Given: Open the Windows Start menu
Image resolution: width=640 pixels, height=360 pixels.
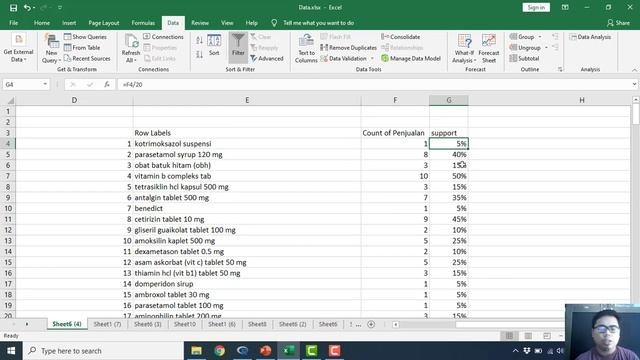Looking at the screenshot, I should click(x=11, y=351).
